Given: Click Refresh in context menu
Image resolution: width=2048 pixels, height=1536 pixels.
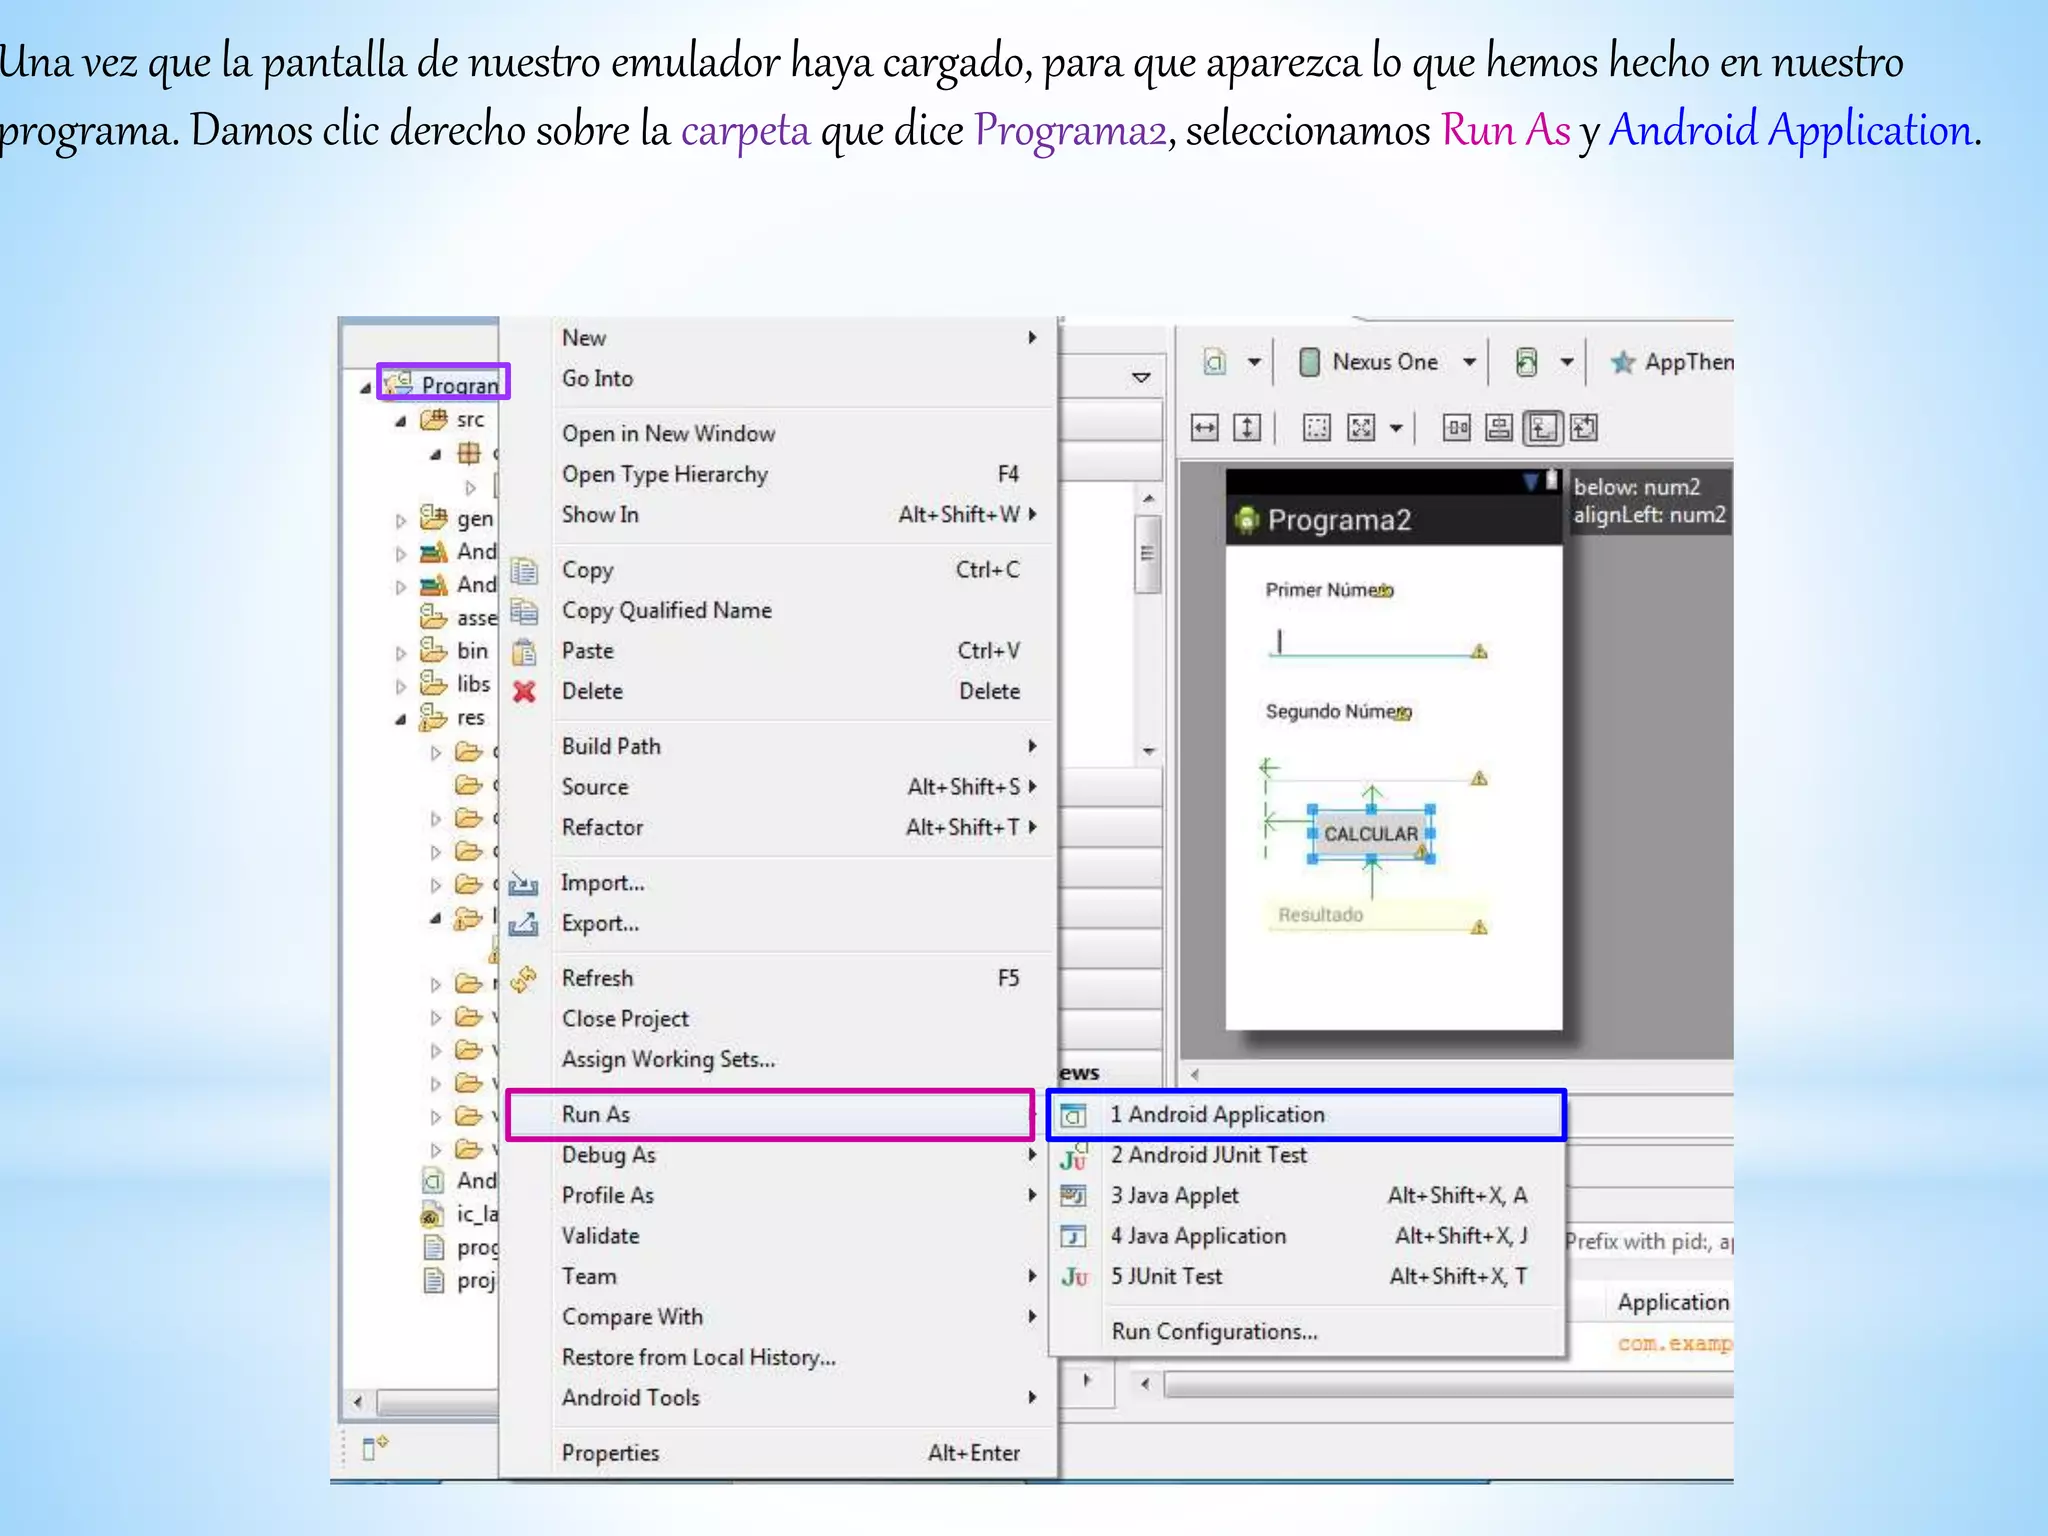Looking at the screenshot, I should (778, 978).
